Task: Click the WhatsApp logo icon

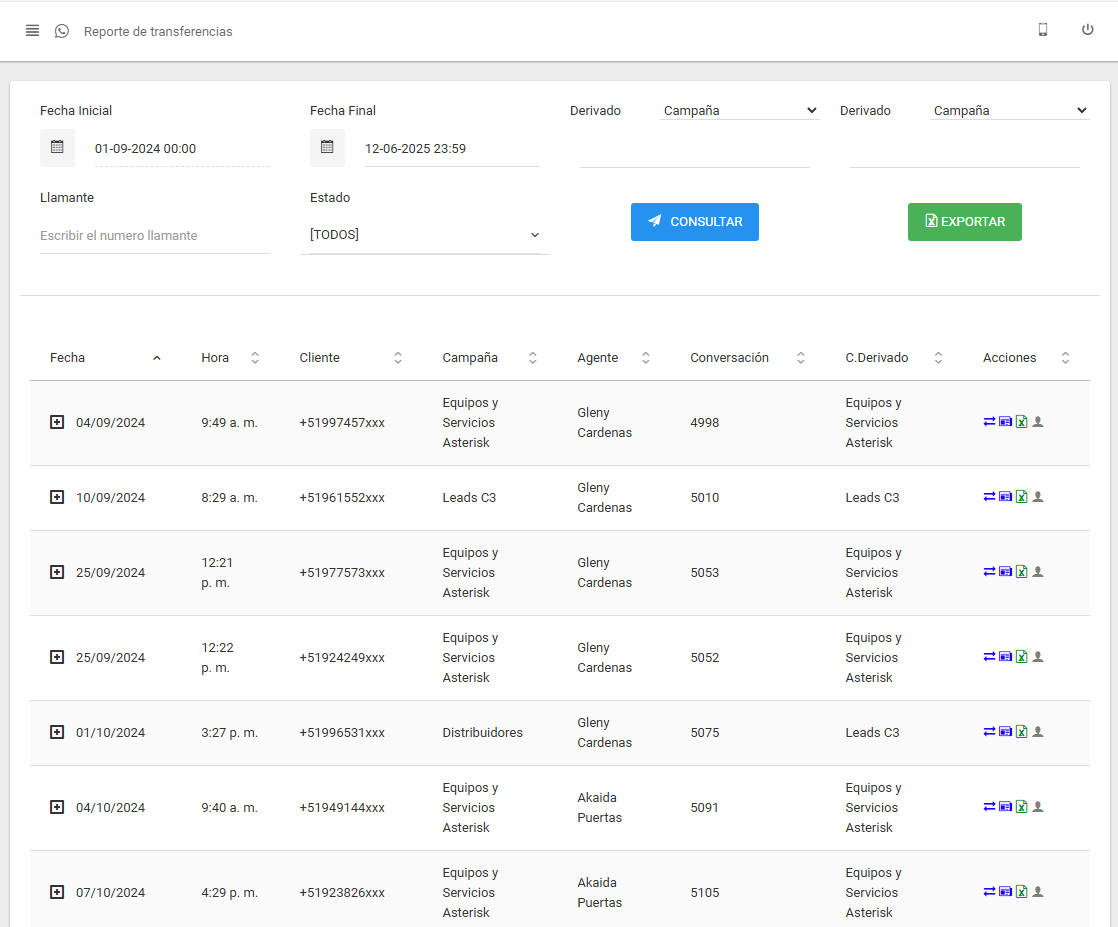Action: (62, 31)
